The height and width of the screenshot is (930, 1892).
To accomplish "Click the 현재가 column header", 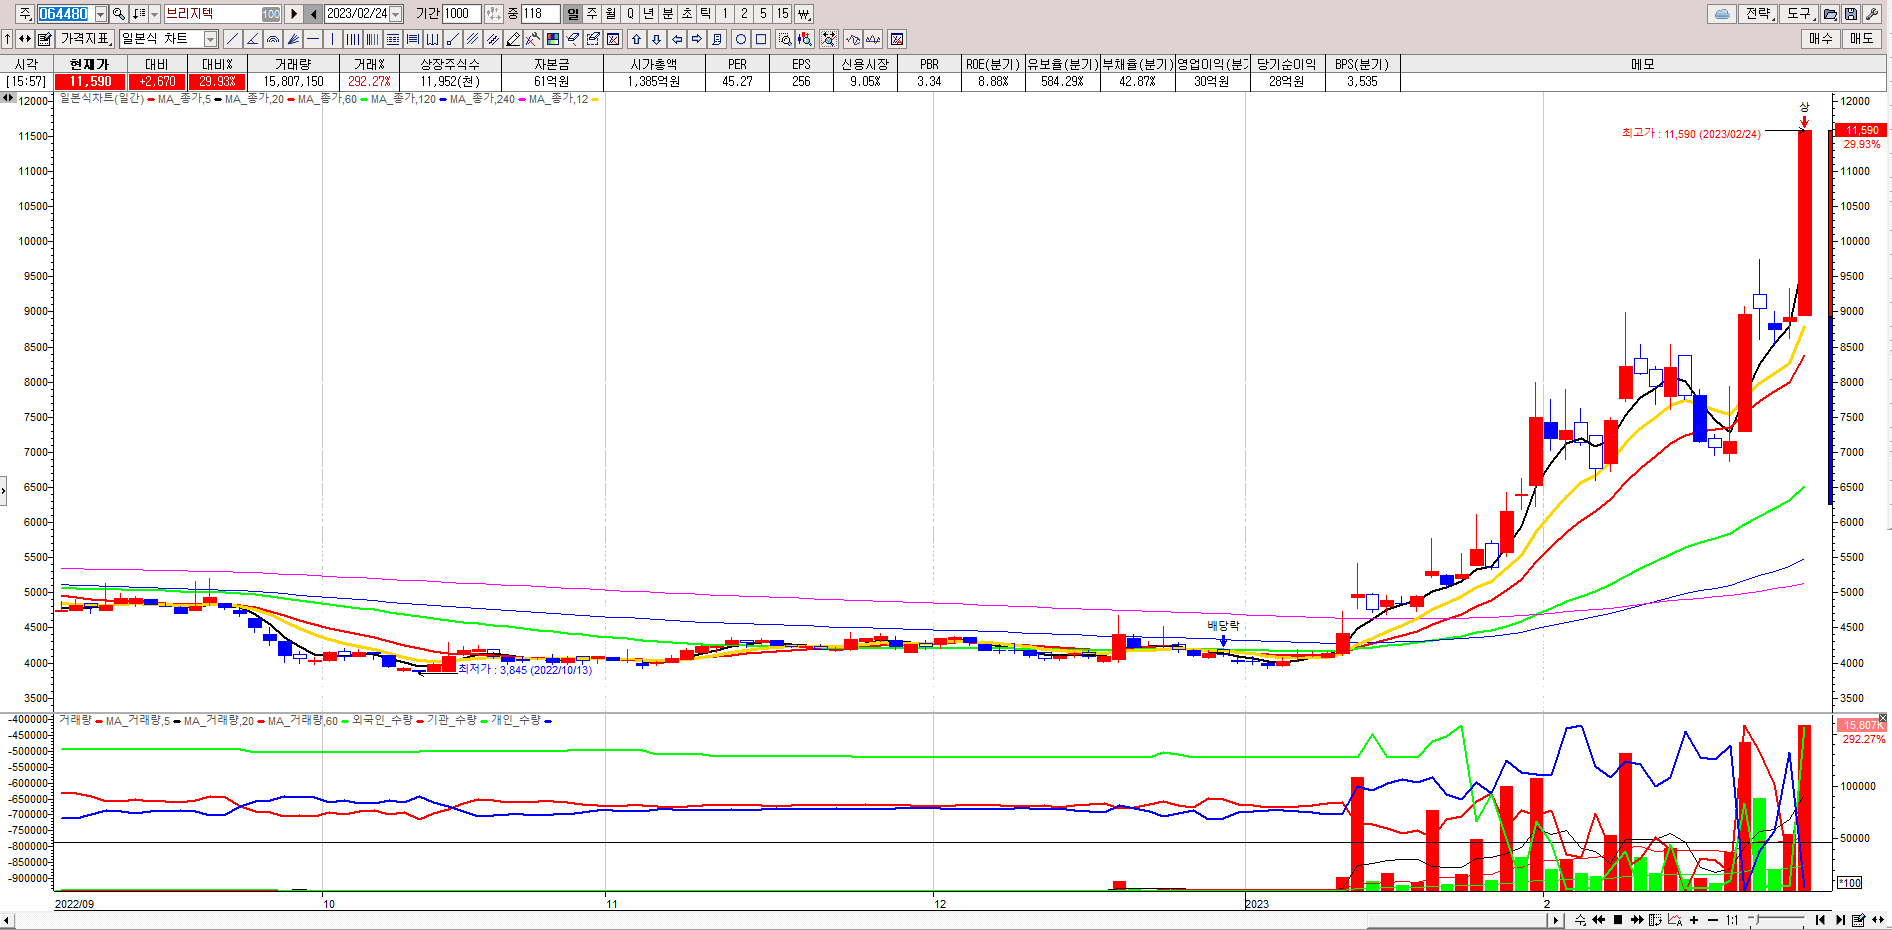I will click(90, 64).
